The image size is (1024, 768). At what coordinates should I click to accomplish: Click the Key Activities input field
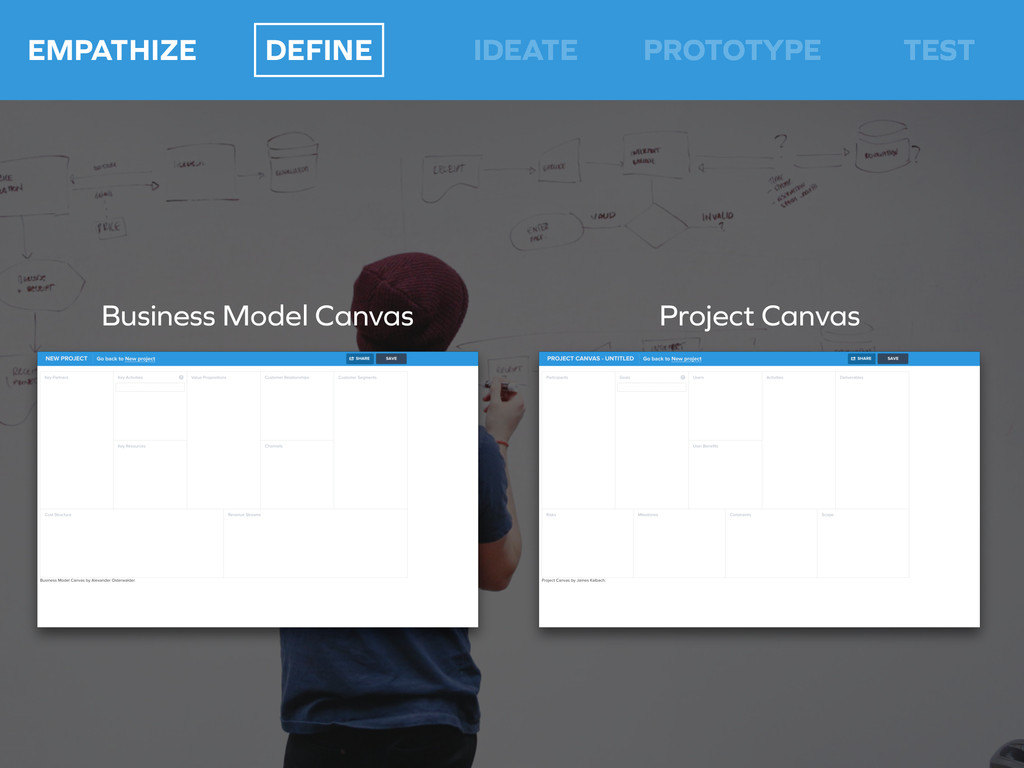click(150, 387)
